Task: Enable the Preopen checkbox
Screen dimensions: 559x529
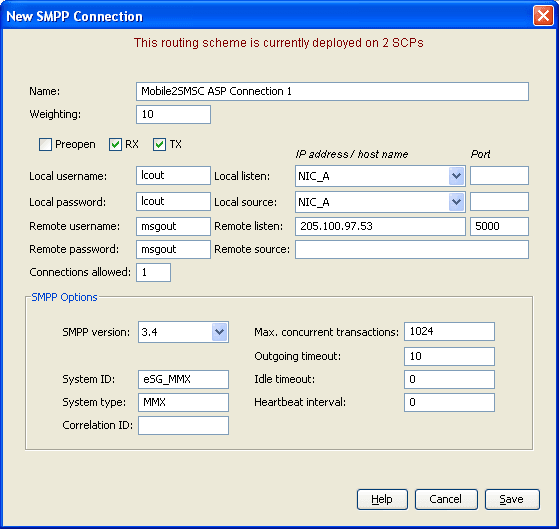Action: click(x=45, y=144)
